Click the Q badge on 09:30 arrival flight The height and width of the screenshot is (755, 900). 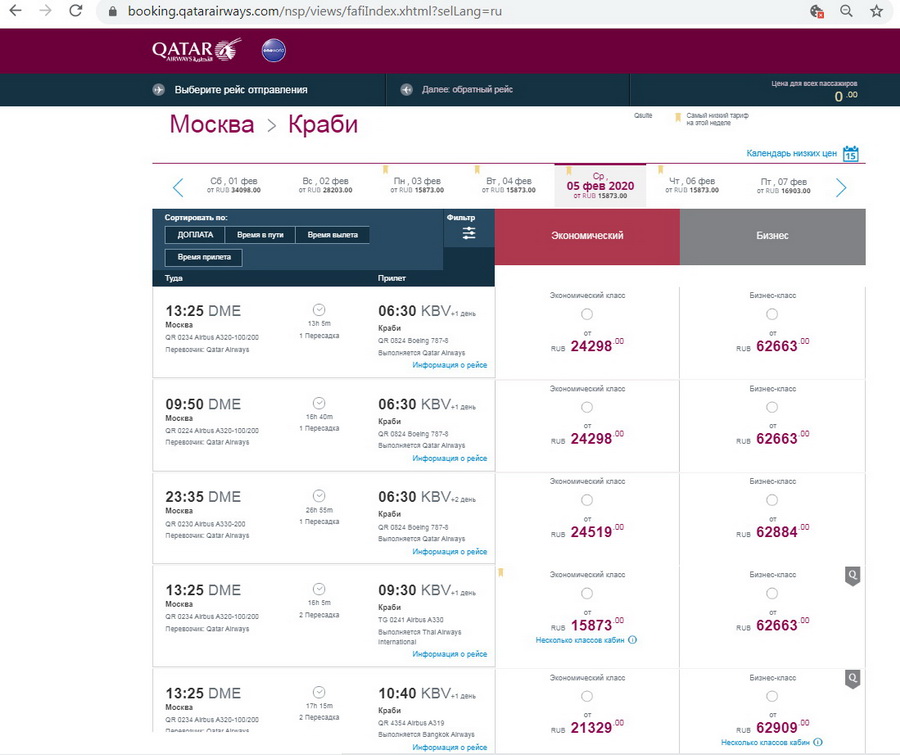coord(852,575)
